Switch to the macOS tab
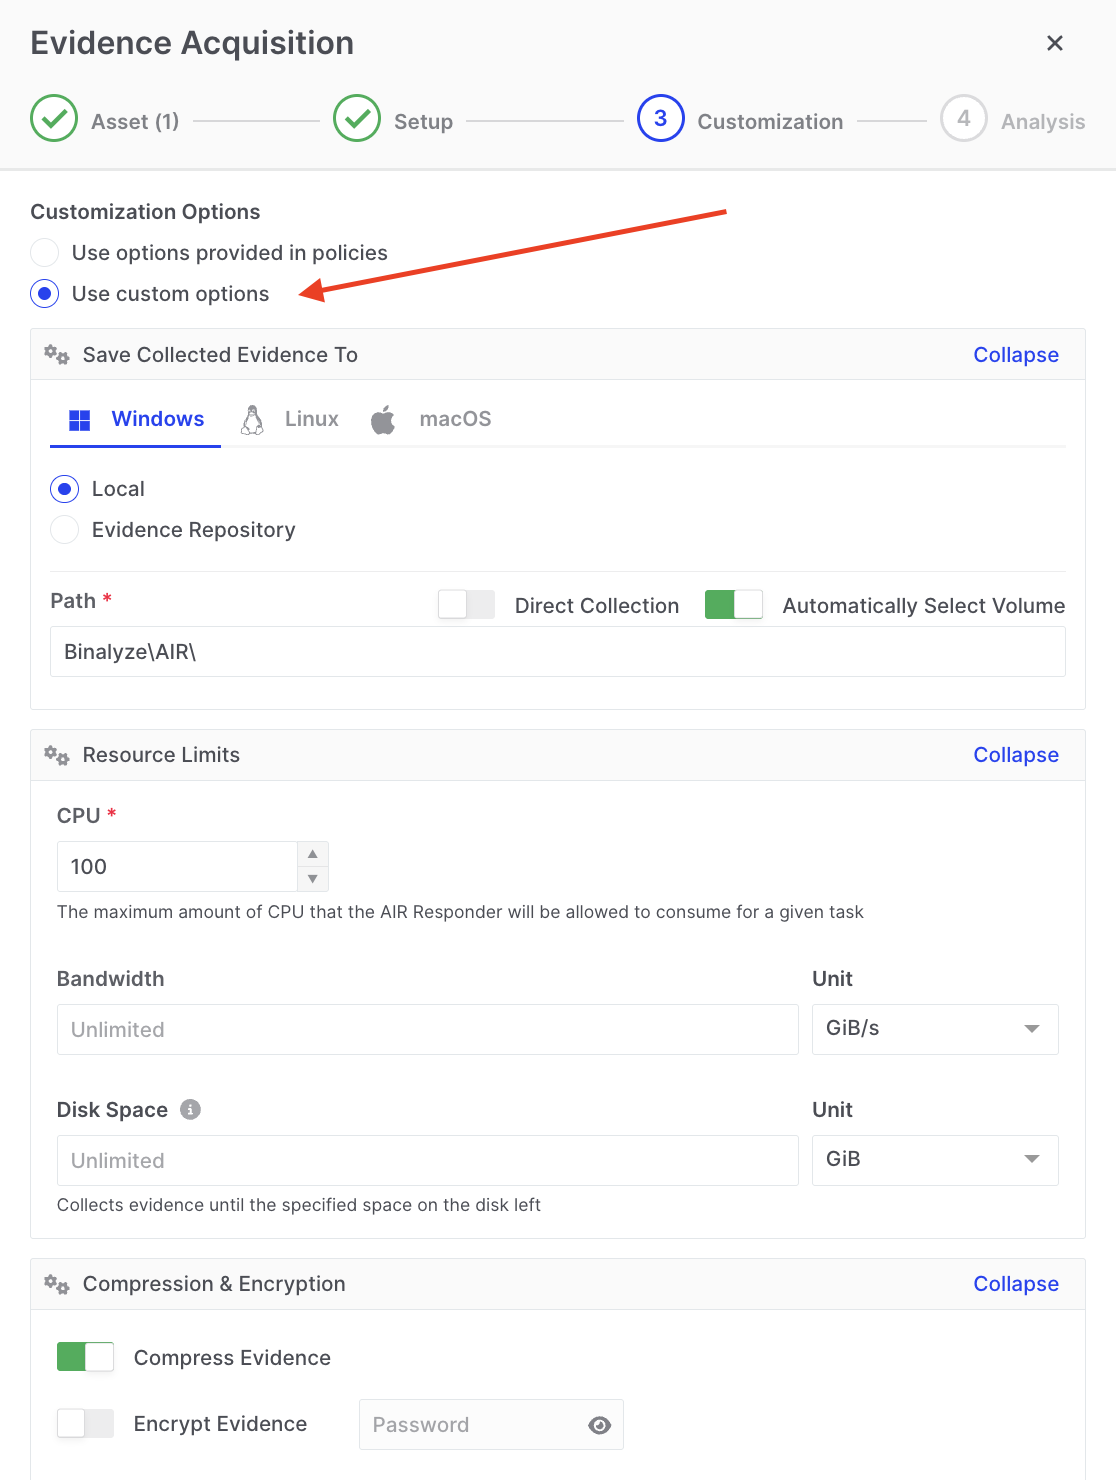 (x=433, y=419)
